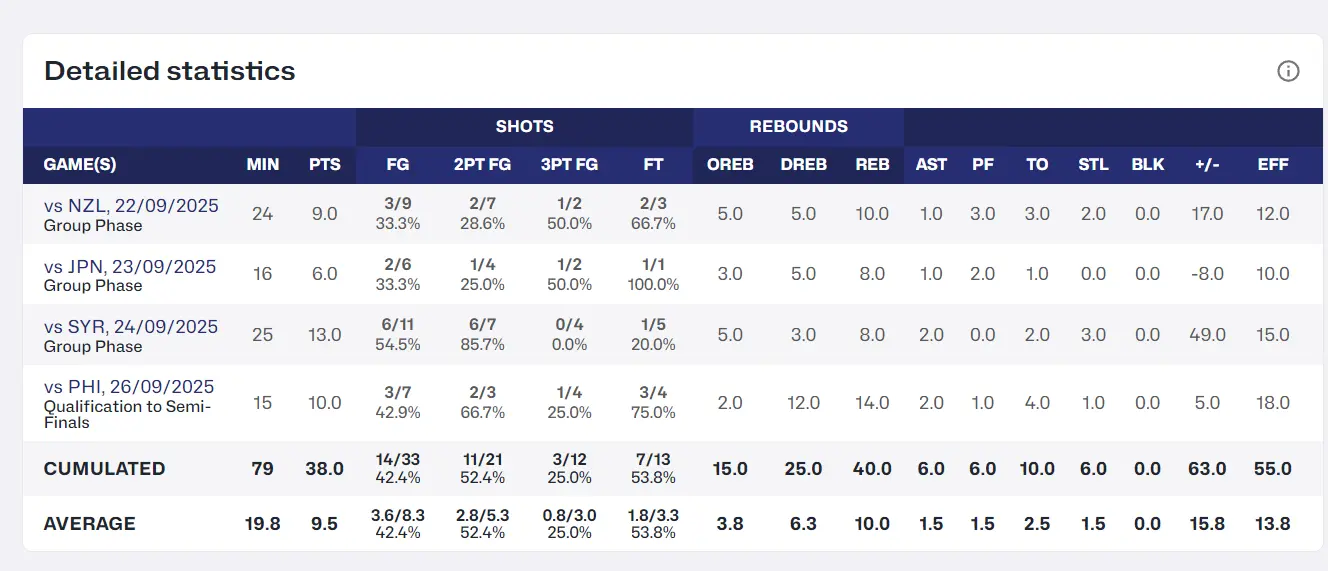Select the CUMULATED totals row label
This screenshot has width=1328, height=571.
tap(104, 469)
